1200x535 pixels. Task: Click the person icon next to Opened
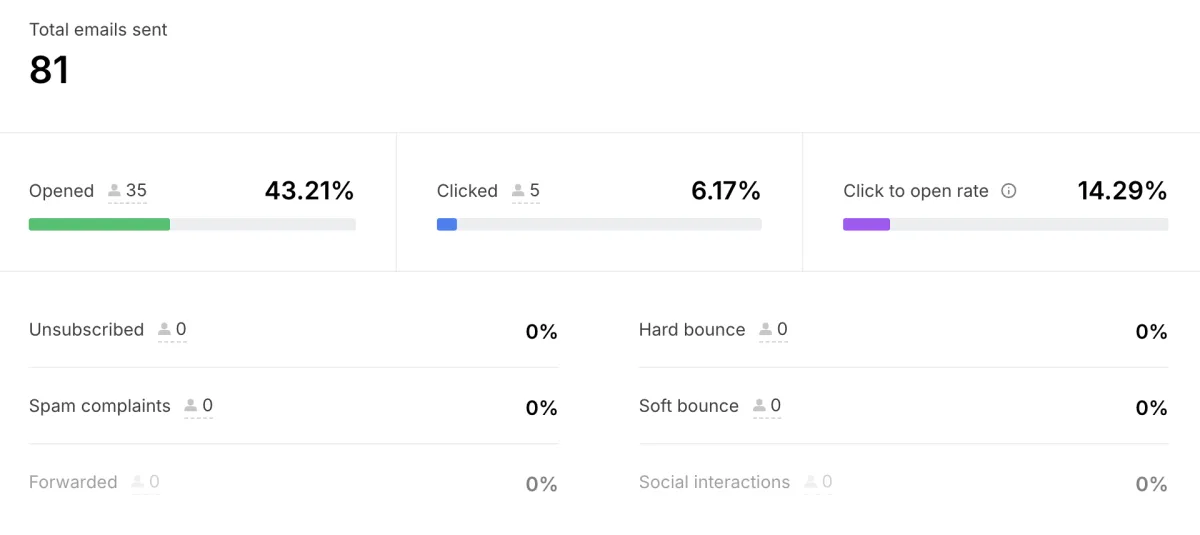pyautogui.click(x=115, y=191)
